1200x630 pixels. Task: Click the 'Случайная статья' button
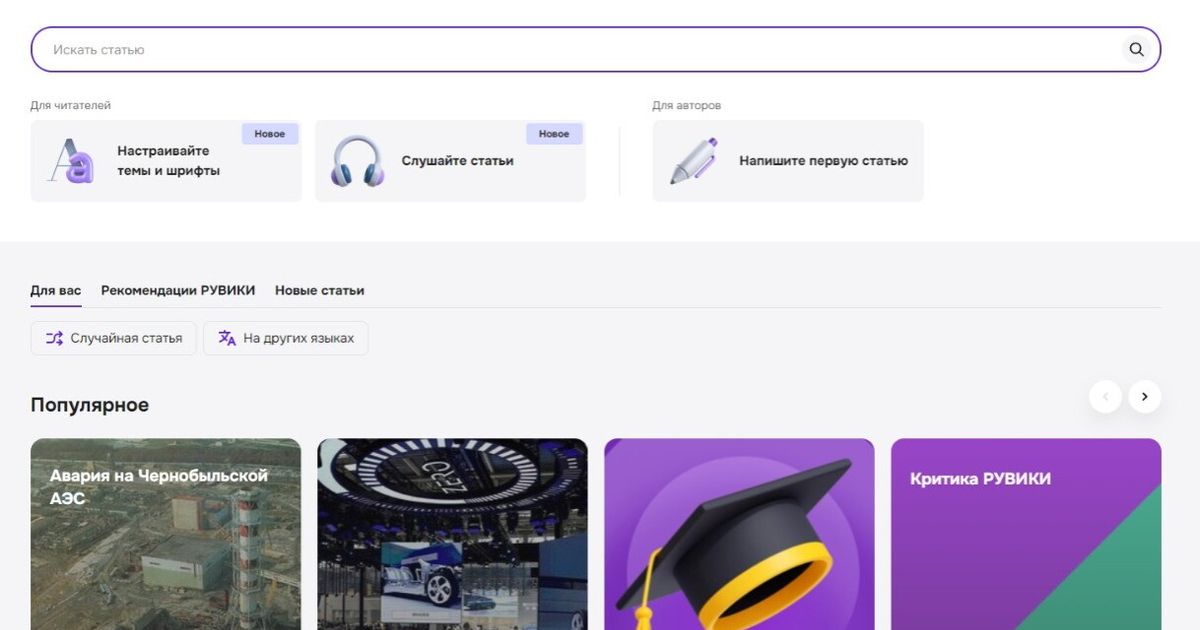(114, 338)
